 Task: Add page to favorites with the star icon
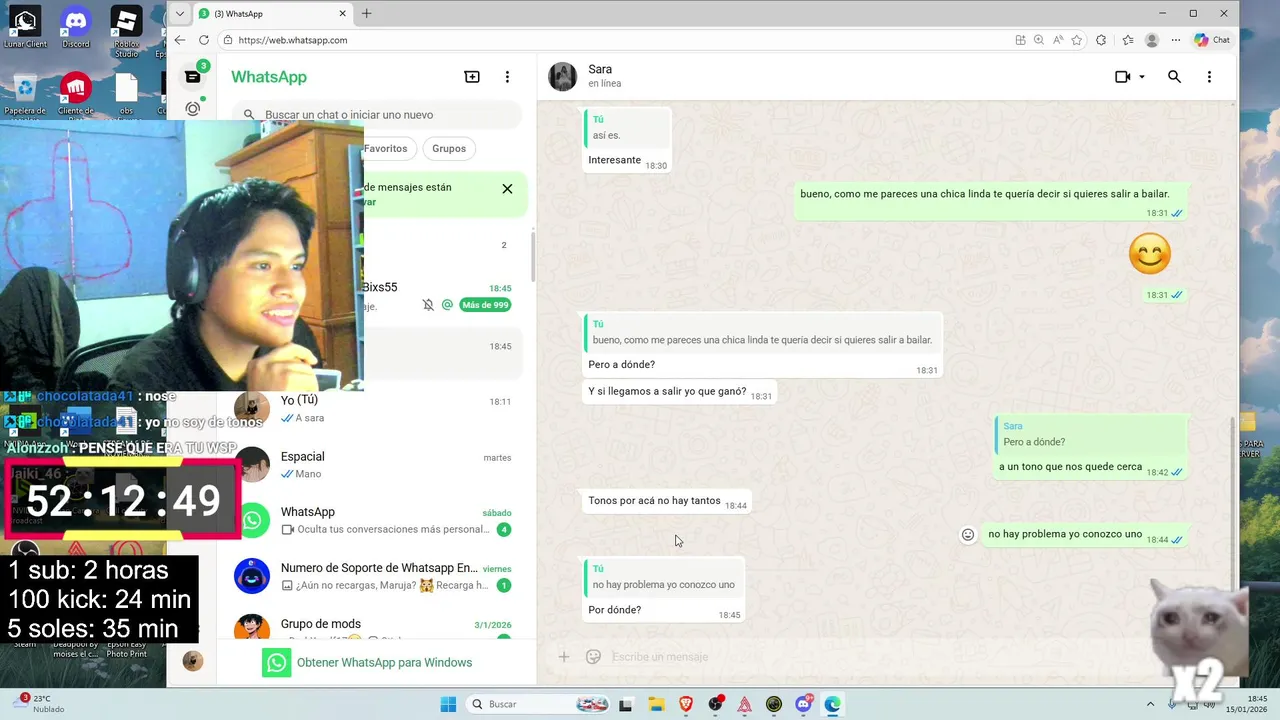pyautogui.click(x=1077, y=40)
